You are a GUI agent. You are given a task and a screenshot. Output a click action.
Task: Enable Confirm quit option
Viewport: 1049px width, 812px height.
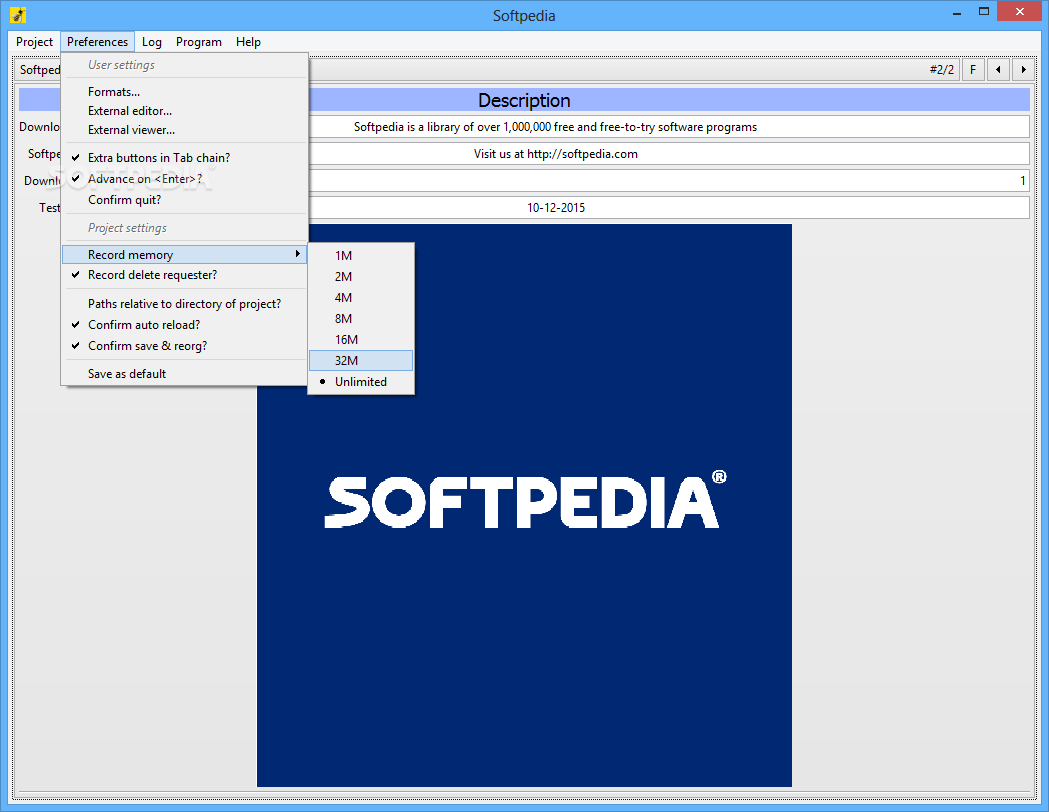click(185, 200)
